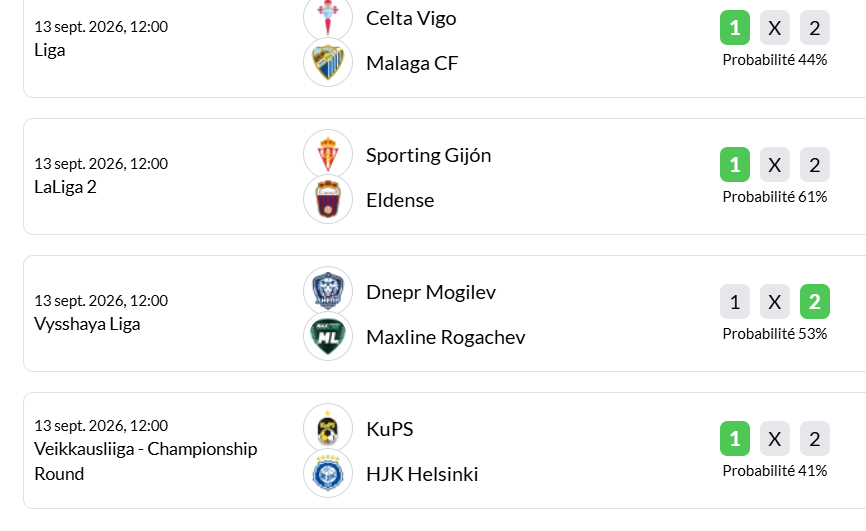Click the Malaga CF team crest
Image resolution: width=866 pixels, height=531 pixels.
click(x=328, y=62)
